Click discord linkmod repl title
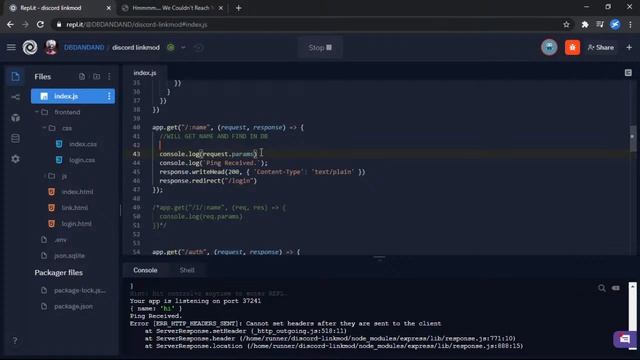The height and width of the screenshot is (360, 640). pos(136,47)
